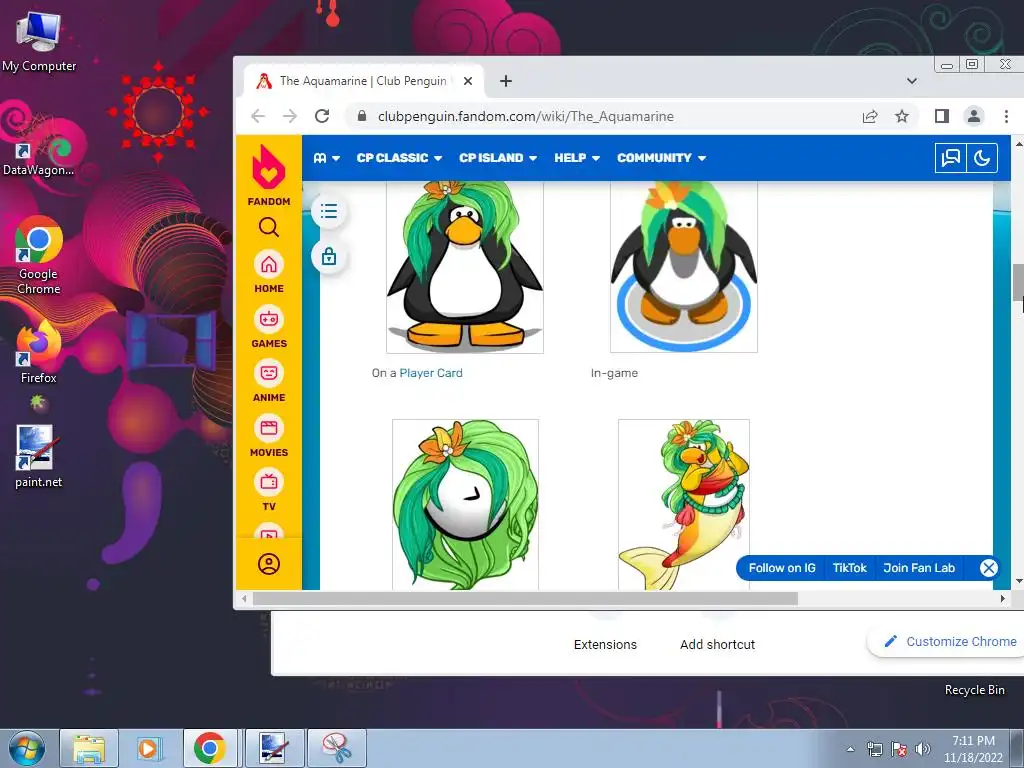The height and width of the screenshot is (768, 1024).
Task: Open the volume speaker tray icon
Action: click(x=922, y=749)
